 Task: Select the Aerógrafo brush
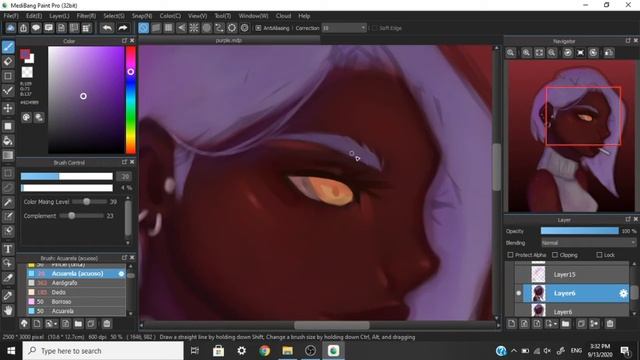click(x=76, y=283)
